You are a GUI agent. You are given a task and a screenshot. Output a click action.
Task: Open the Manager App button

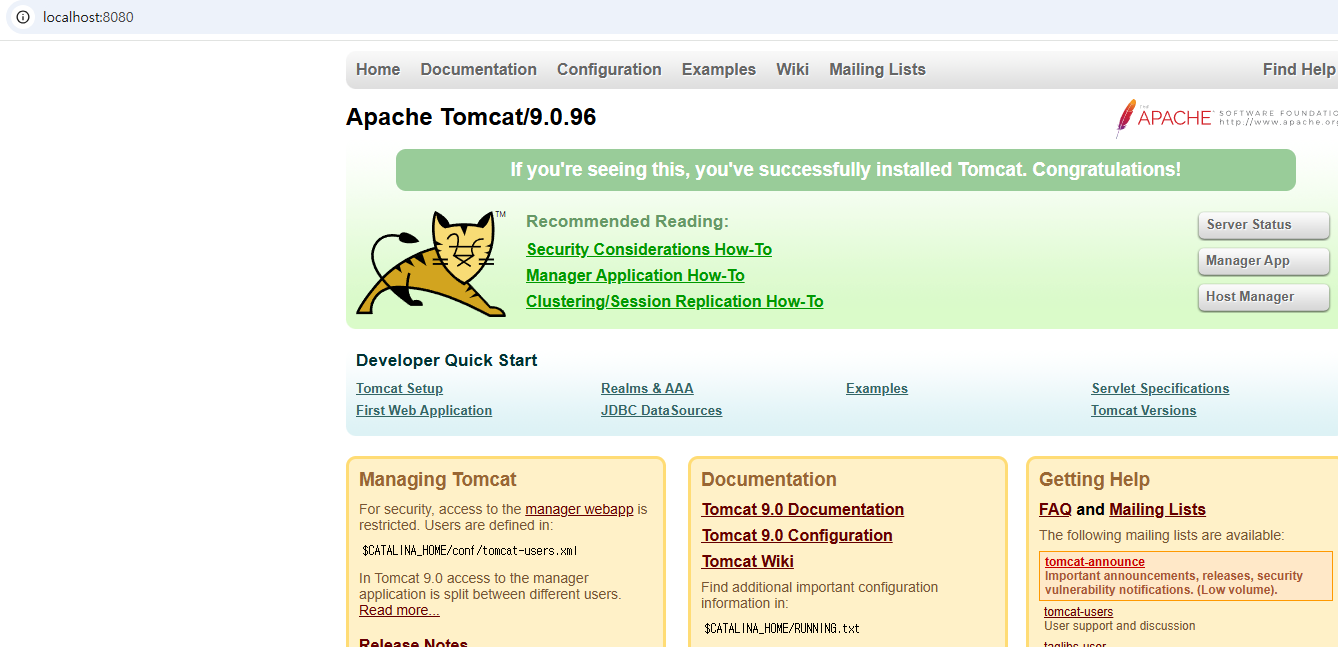click(1263, 261)
